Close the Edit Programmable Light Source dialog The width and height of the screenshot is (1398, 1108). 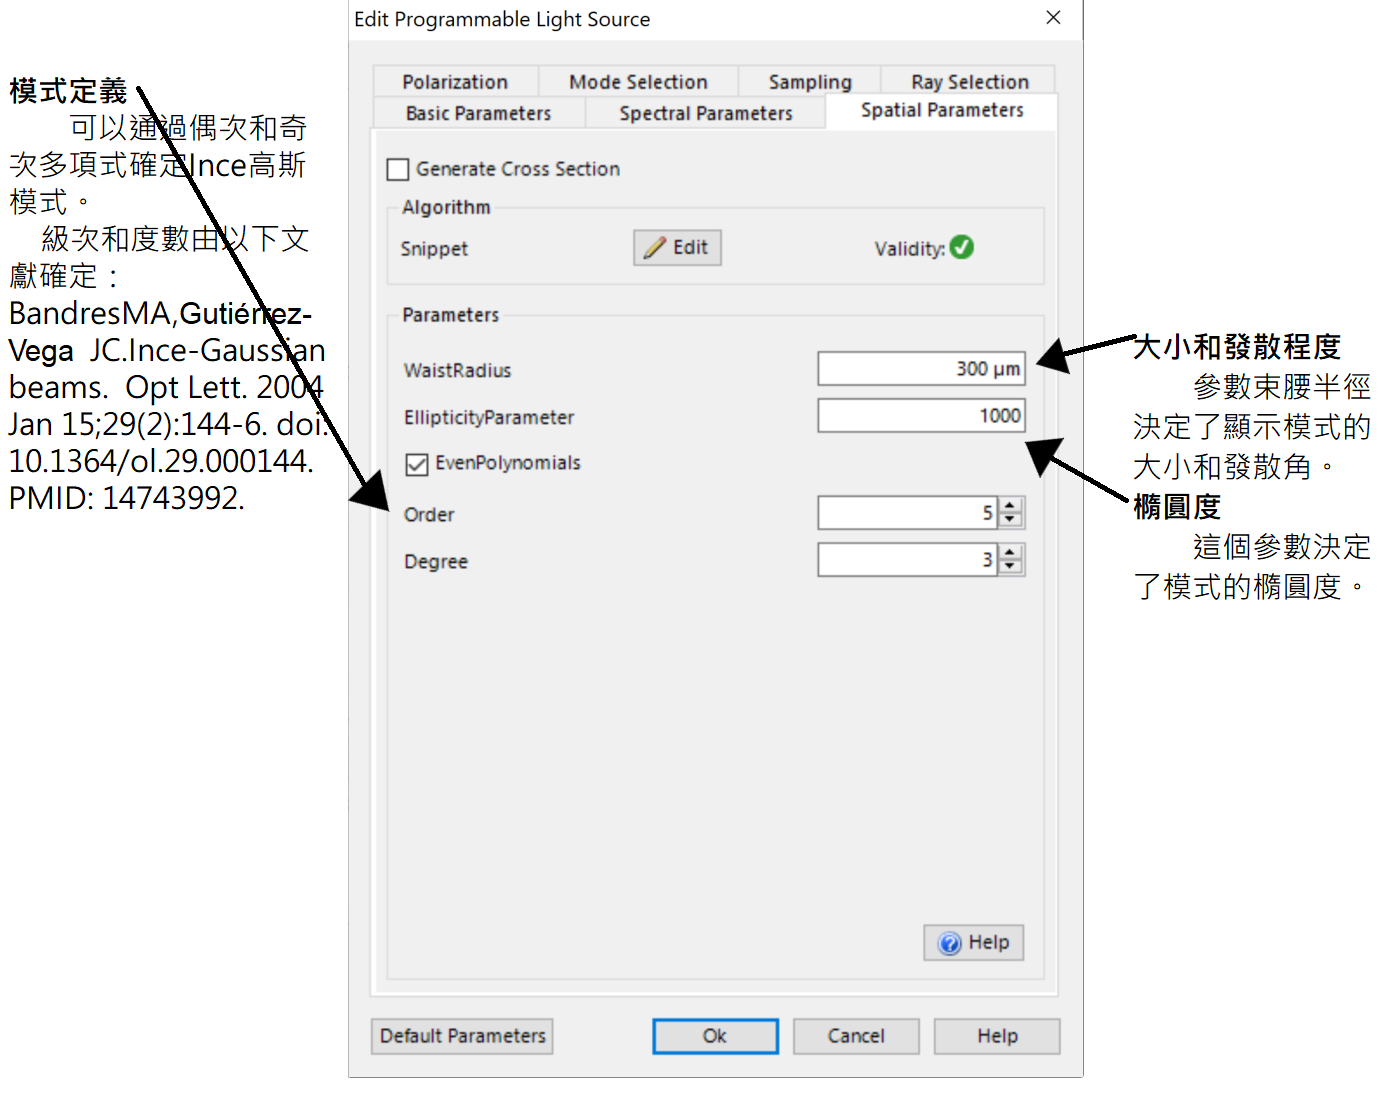tap(1053, 18)
